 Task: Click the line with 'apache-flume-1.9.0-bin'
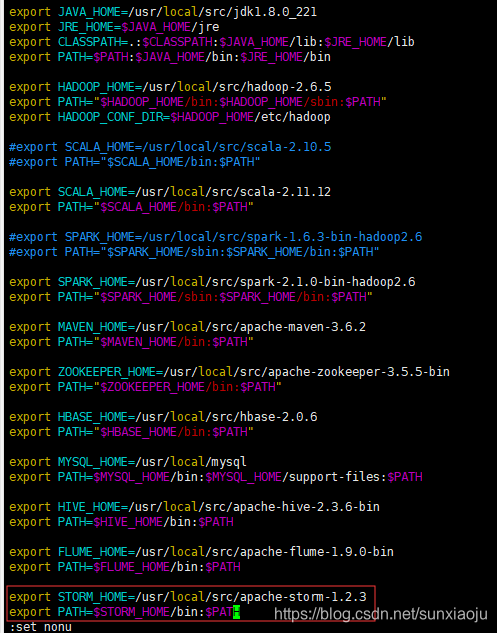(201, 552)
